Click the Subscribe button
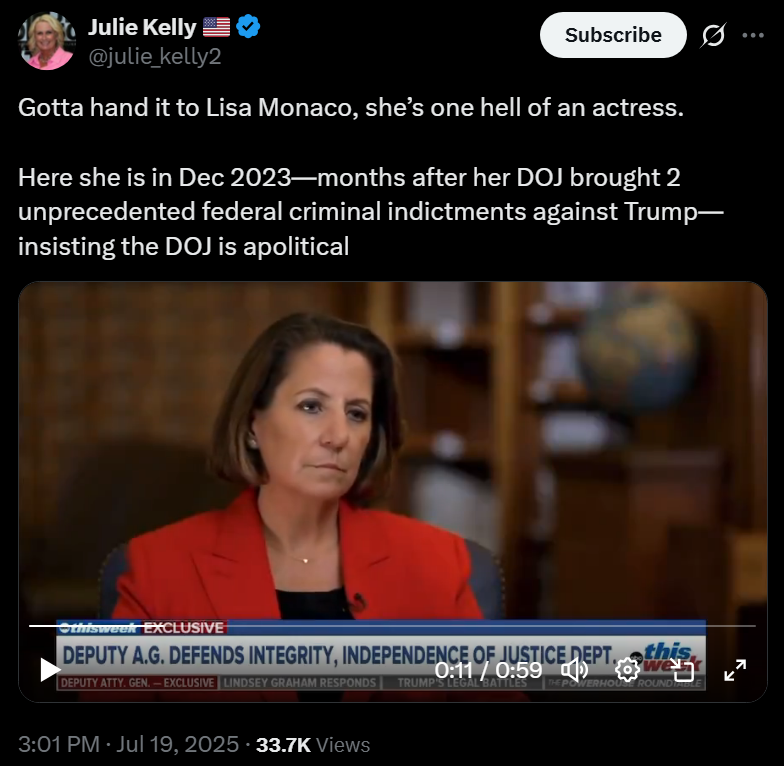This screenshot has width=784, height=766. click(x=613, y=35)
